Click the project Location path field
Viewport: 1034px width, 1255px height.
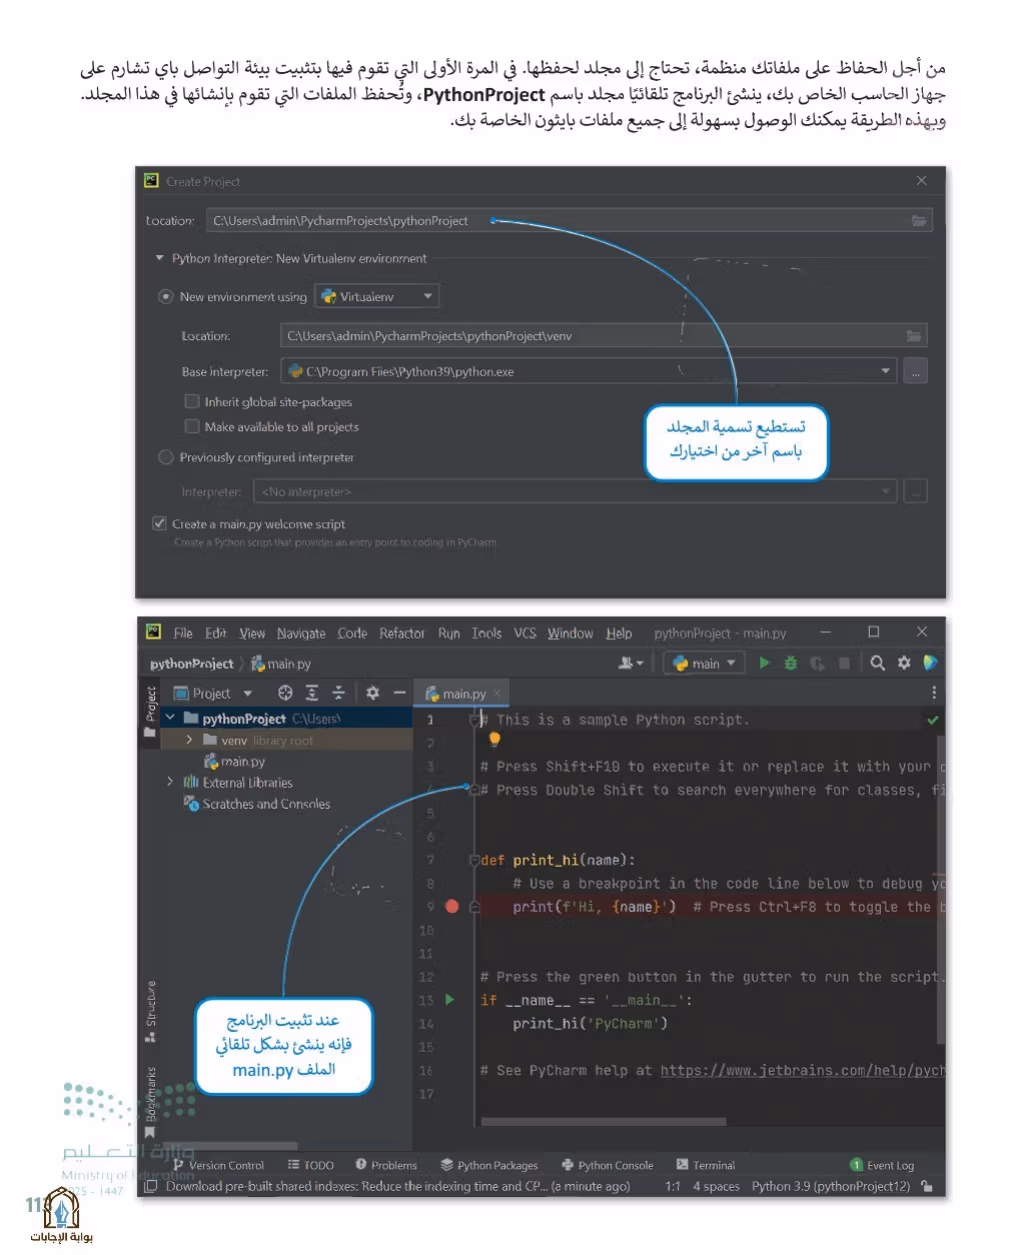[x=568, y=221]
